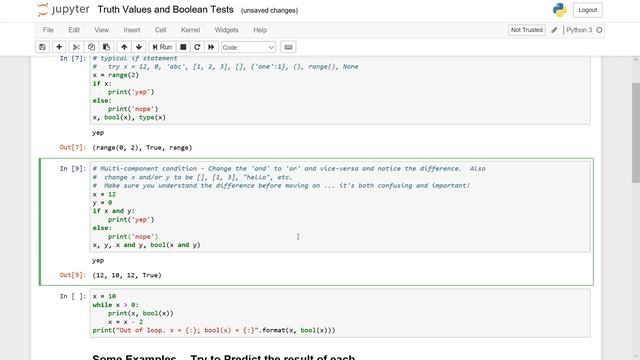
Task: Open the Help menu
Action: [x=260, y=30]
